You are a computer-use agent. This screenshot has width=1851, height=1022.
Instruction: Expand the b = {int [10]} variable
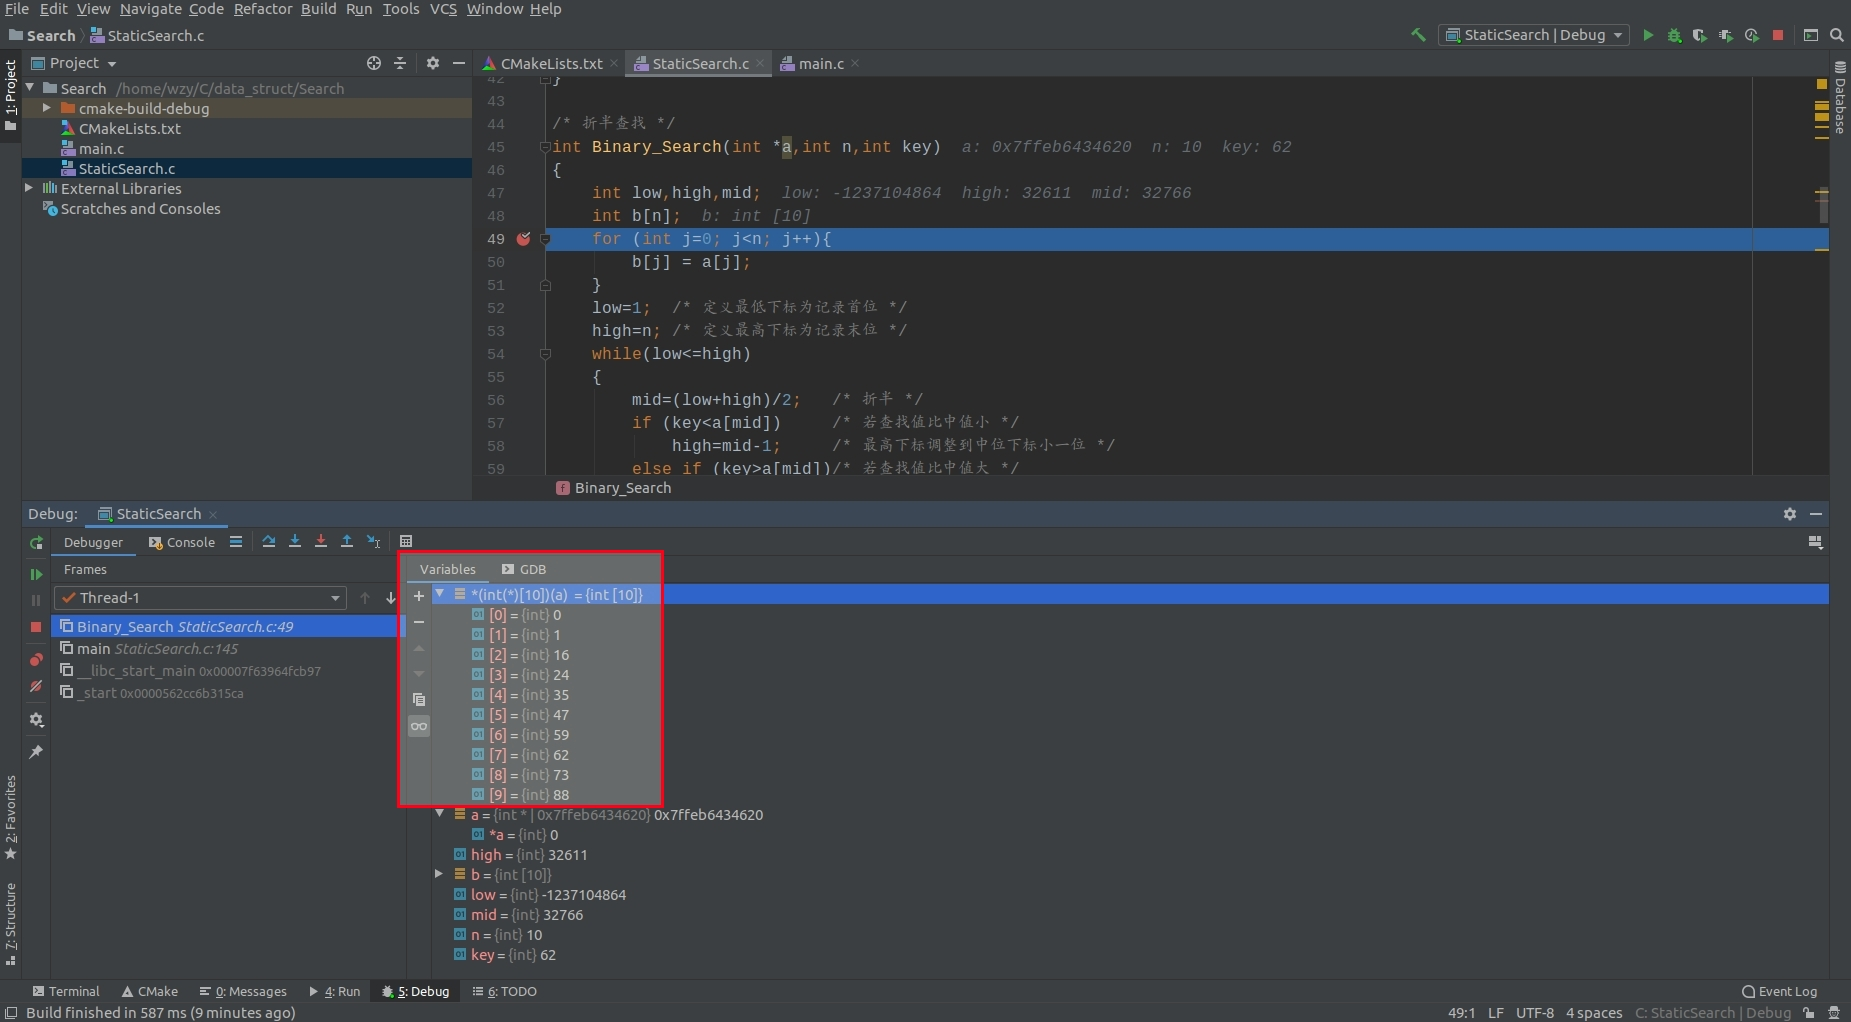(440, 874)
